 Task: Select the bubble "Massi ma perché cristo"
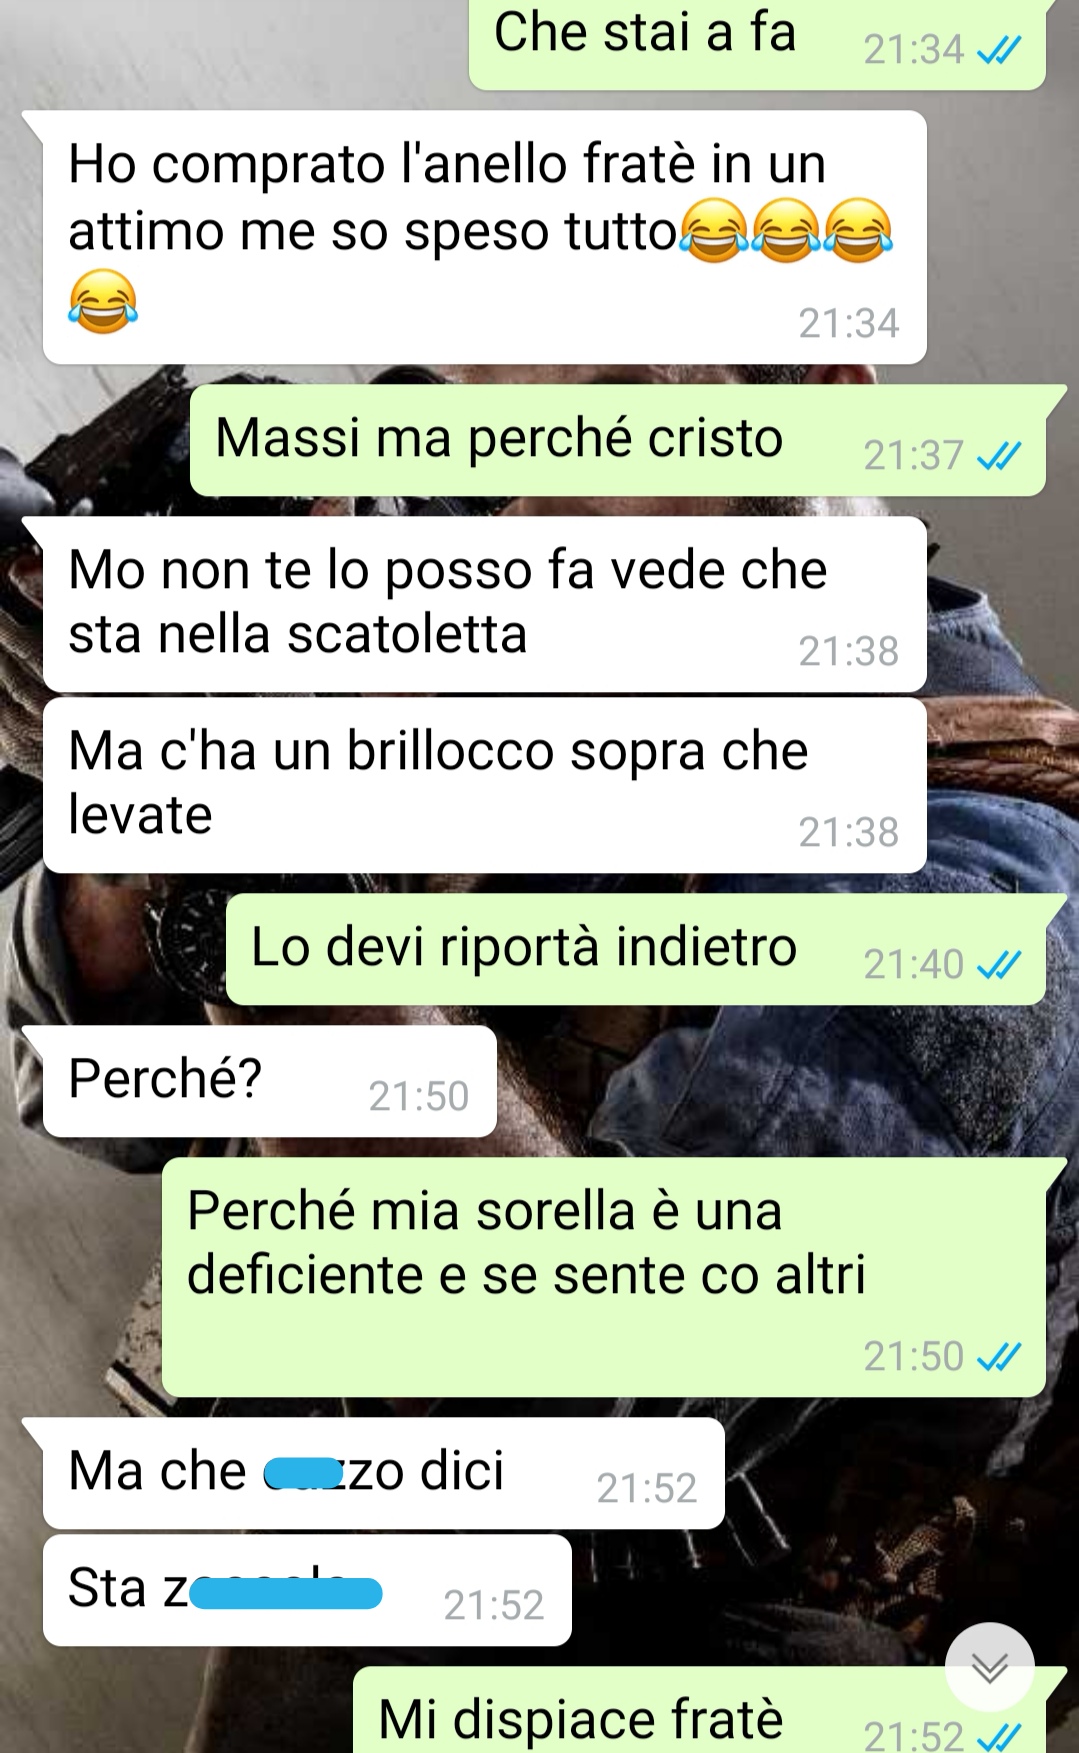617,440
